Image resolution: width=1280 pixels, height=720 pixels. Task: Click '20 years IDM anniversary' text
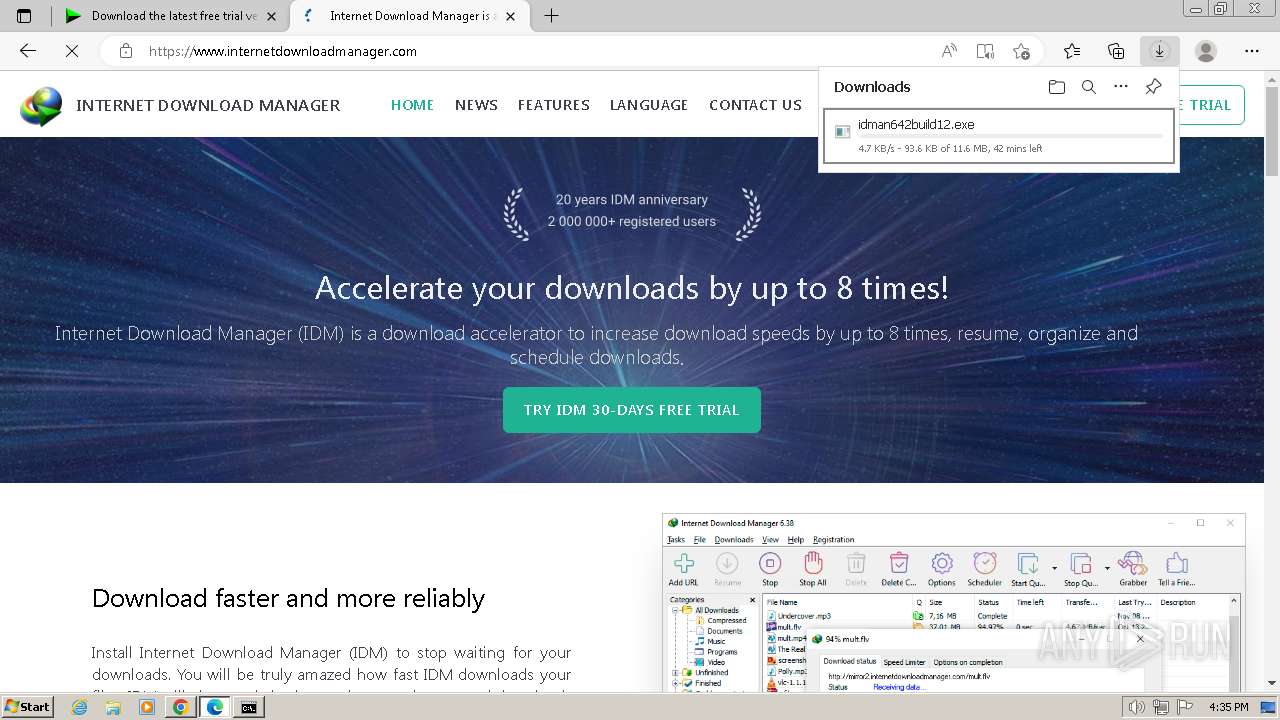[632, 200]
